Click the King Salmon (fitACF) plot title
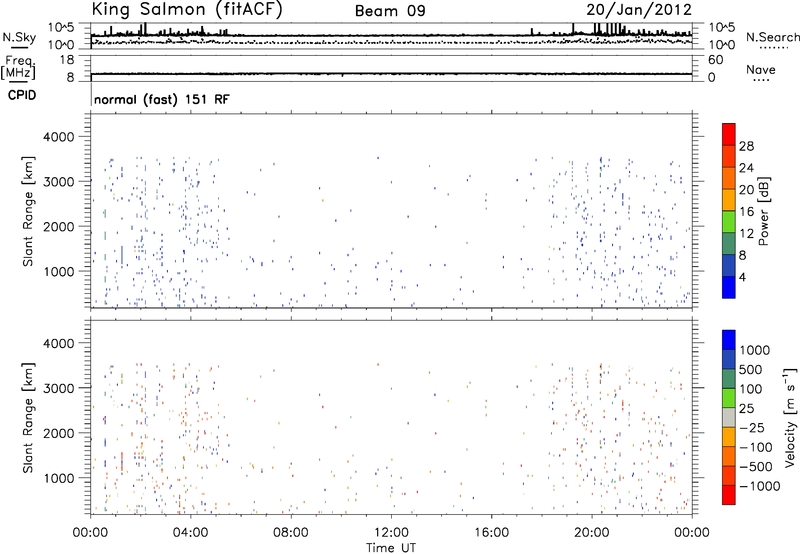This screenshot has width=800, height=554. point(187,10)
